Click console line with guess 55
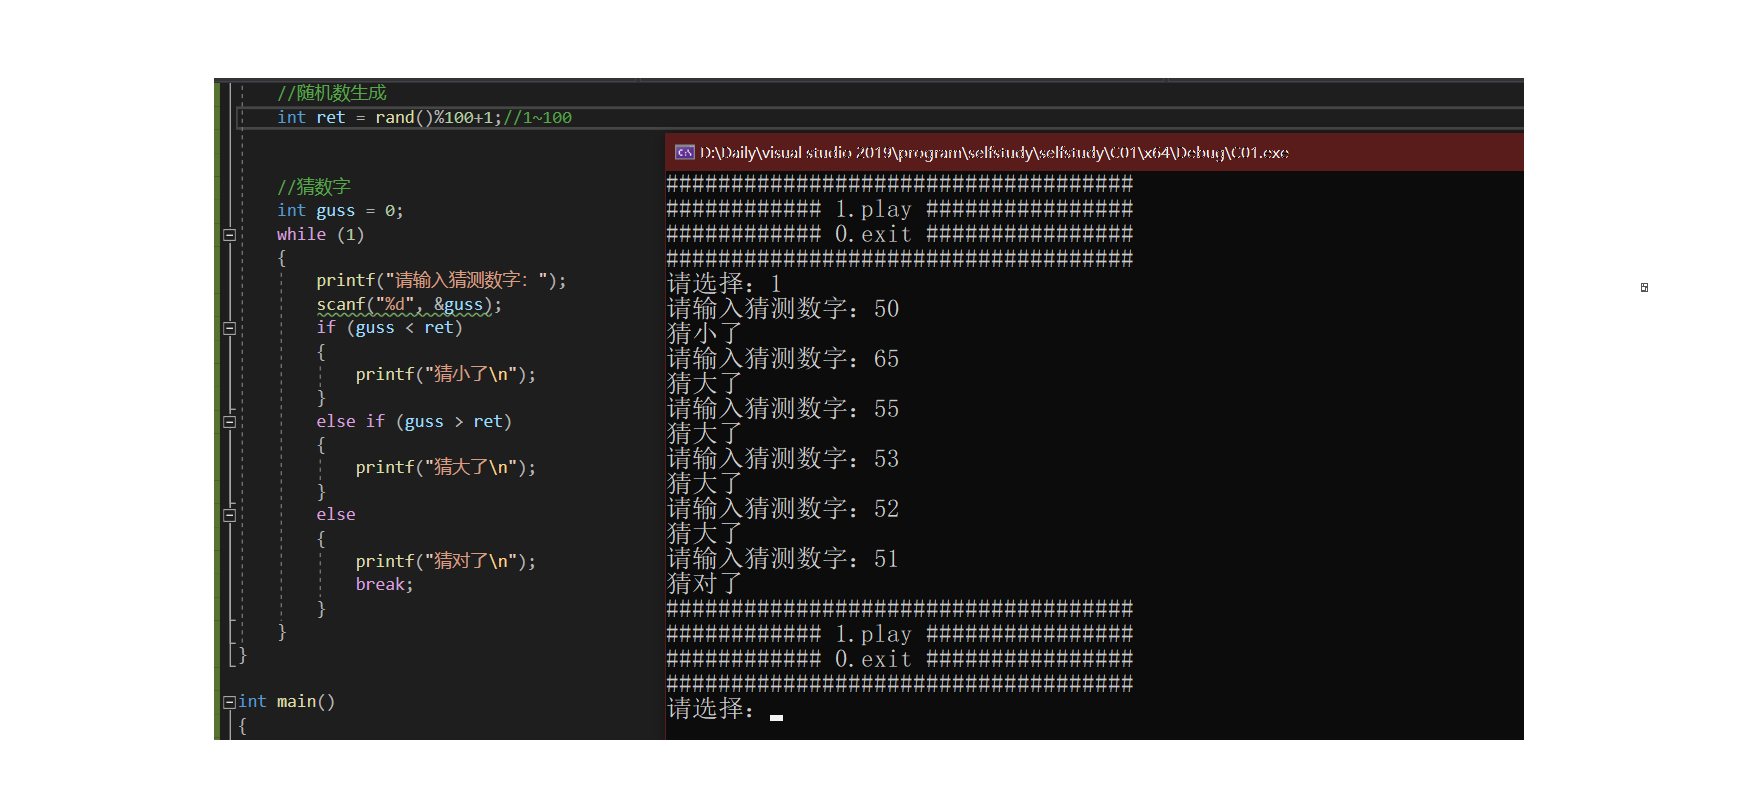 [x=783, y=409]
